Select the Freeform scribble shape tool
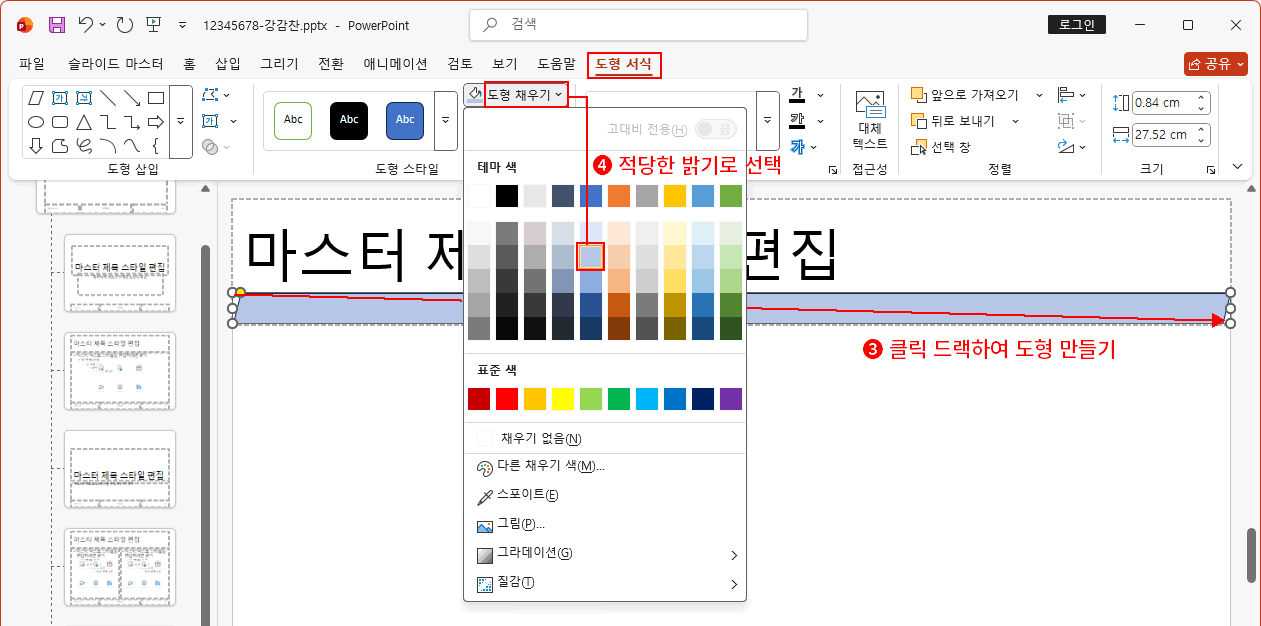This screenshot has height=626, width=1261. [86, 146]
